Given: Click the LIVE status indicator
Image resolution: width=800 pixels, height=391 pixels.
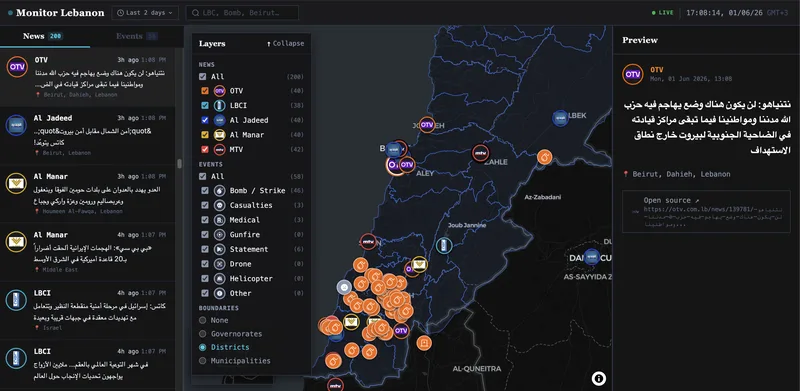Looking at the screenshot, I should (x=663, y=13).
